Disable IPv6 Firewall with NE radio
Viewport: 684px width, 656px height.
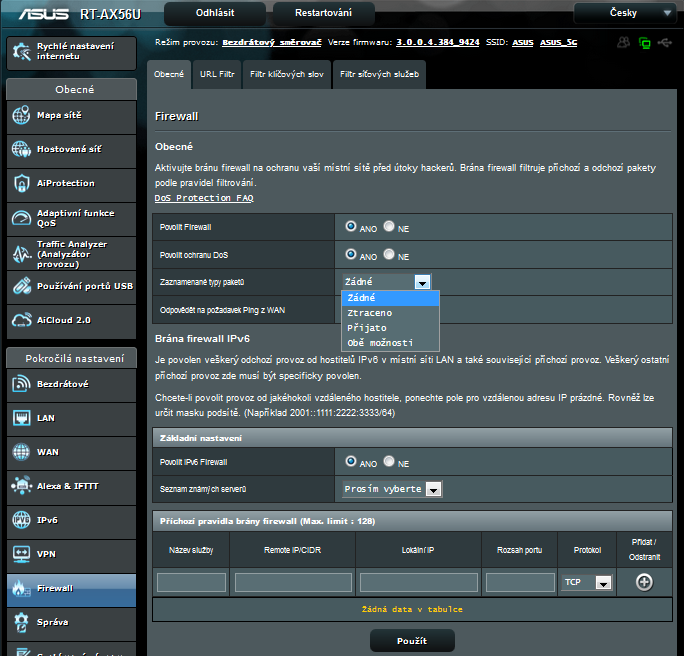(x=389, y=462)
